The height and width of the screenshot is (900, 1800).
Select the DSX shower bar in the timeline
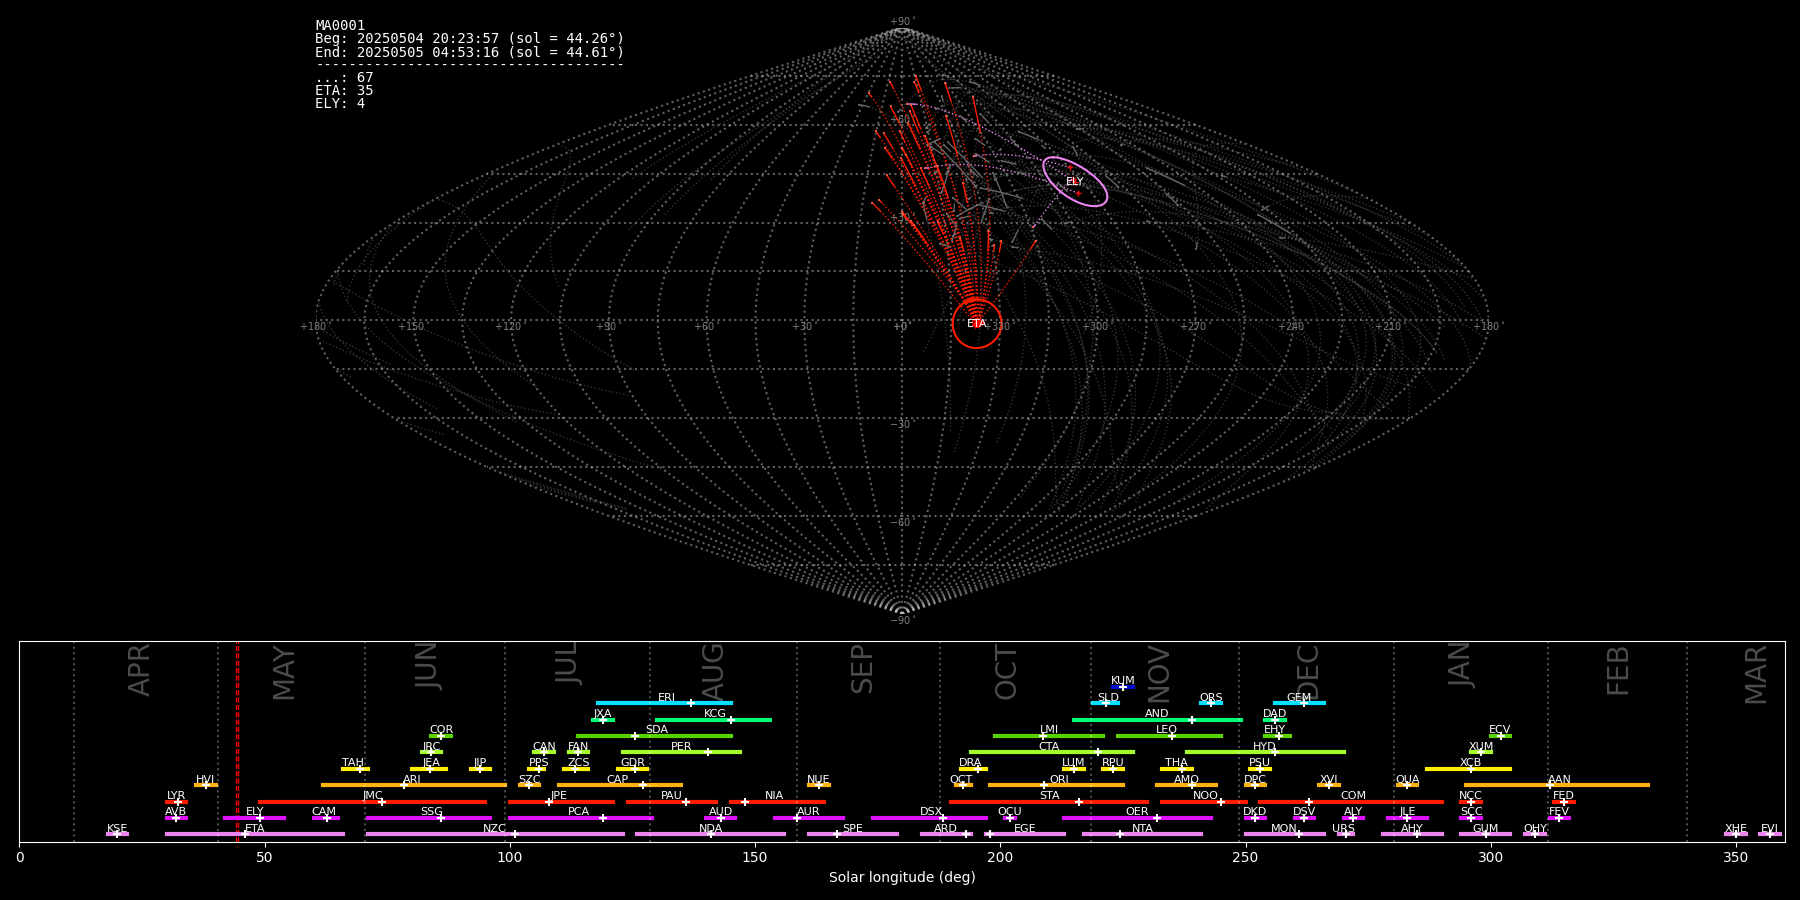[x=929, y=818]
